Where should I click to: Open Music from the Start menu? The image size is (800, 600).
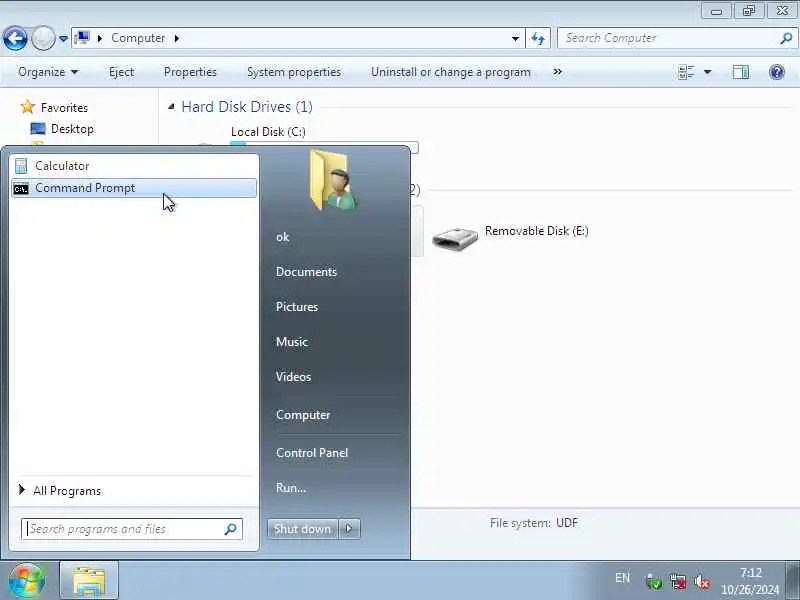[292, 342]
